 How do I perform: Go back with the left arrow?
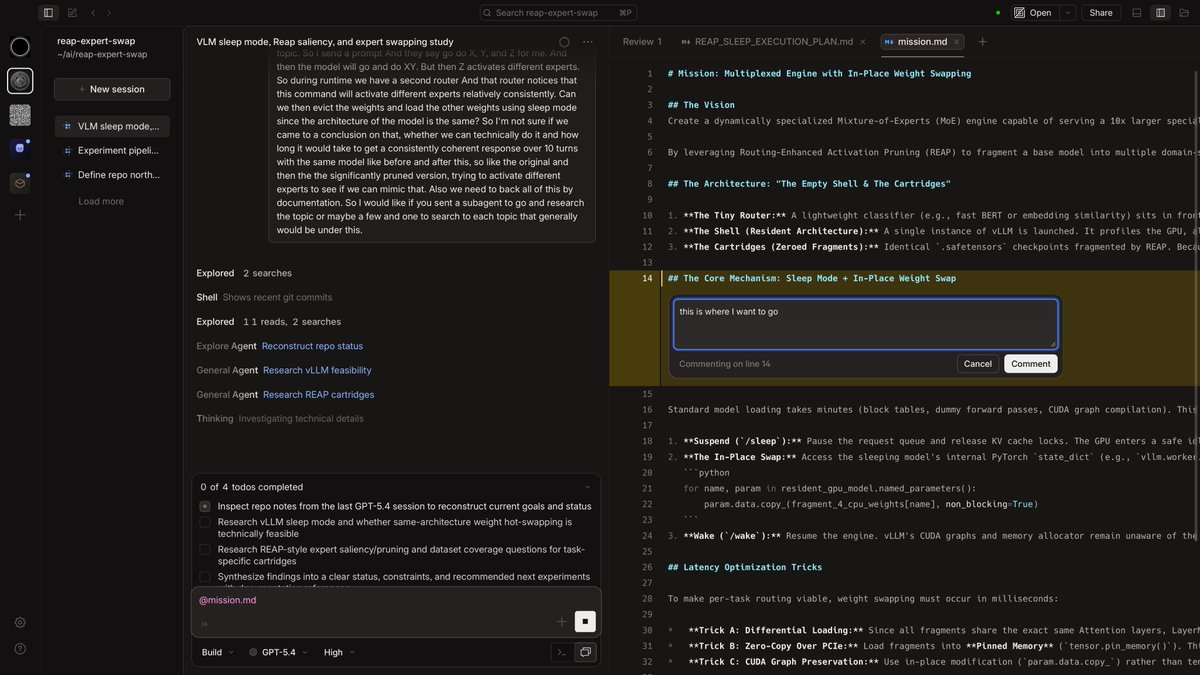coord(93,13)
